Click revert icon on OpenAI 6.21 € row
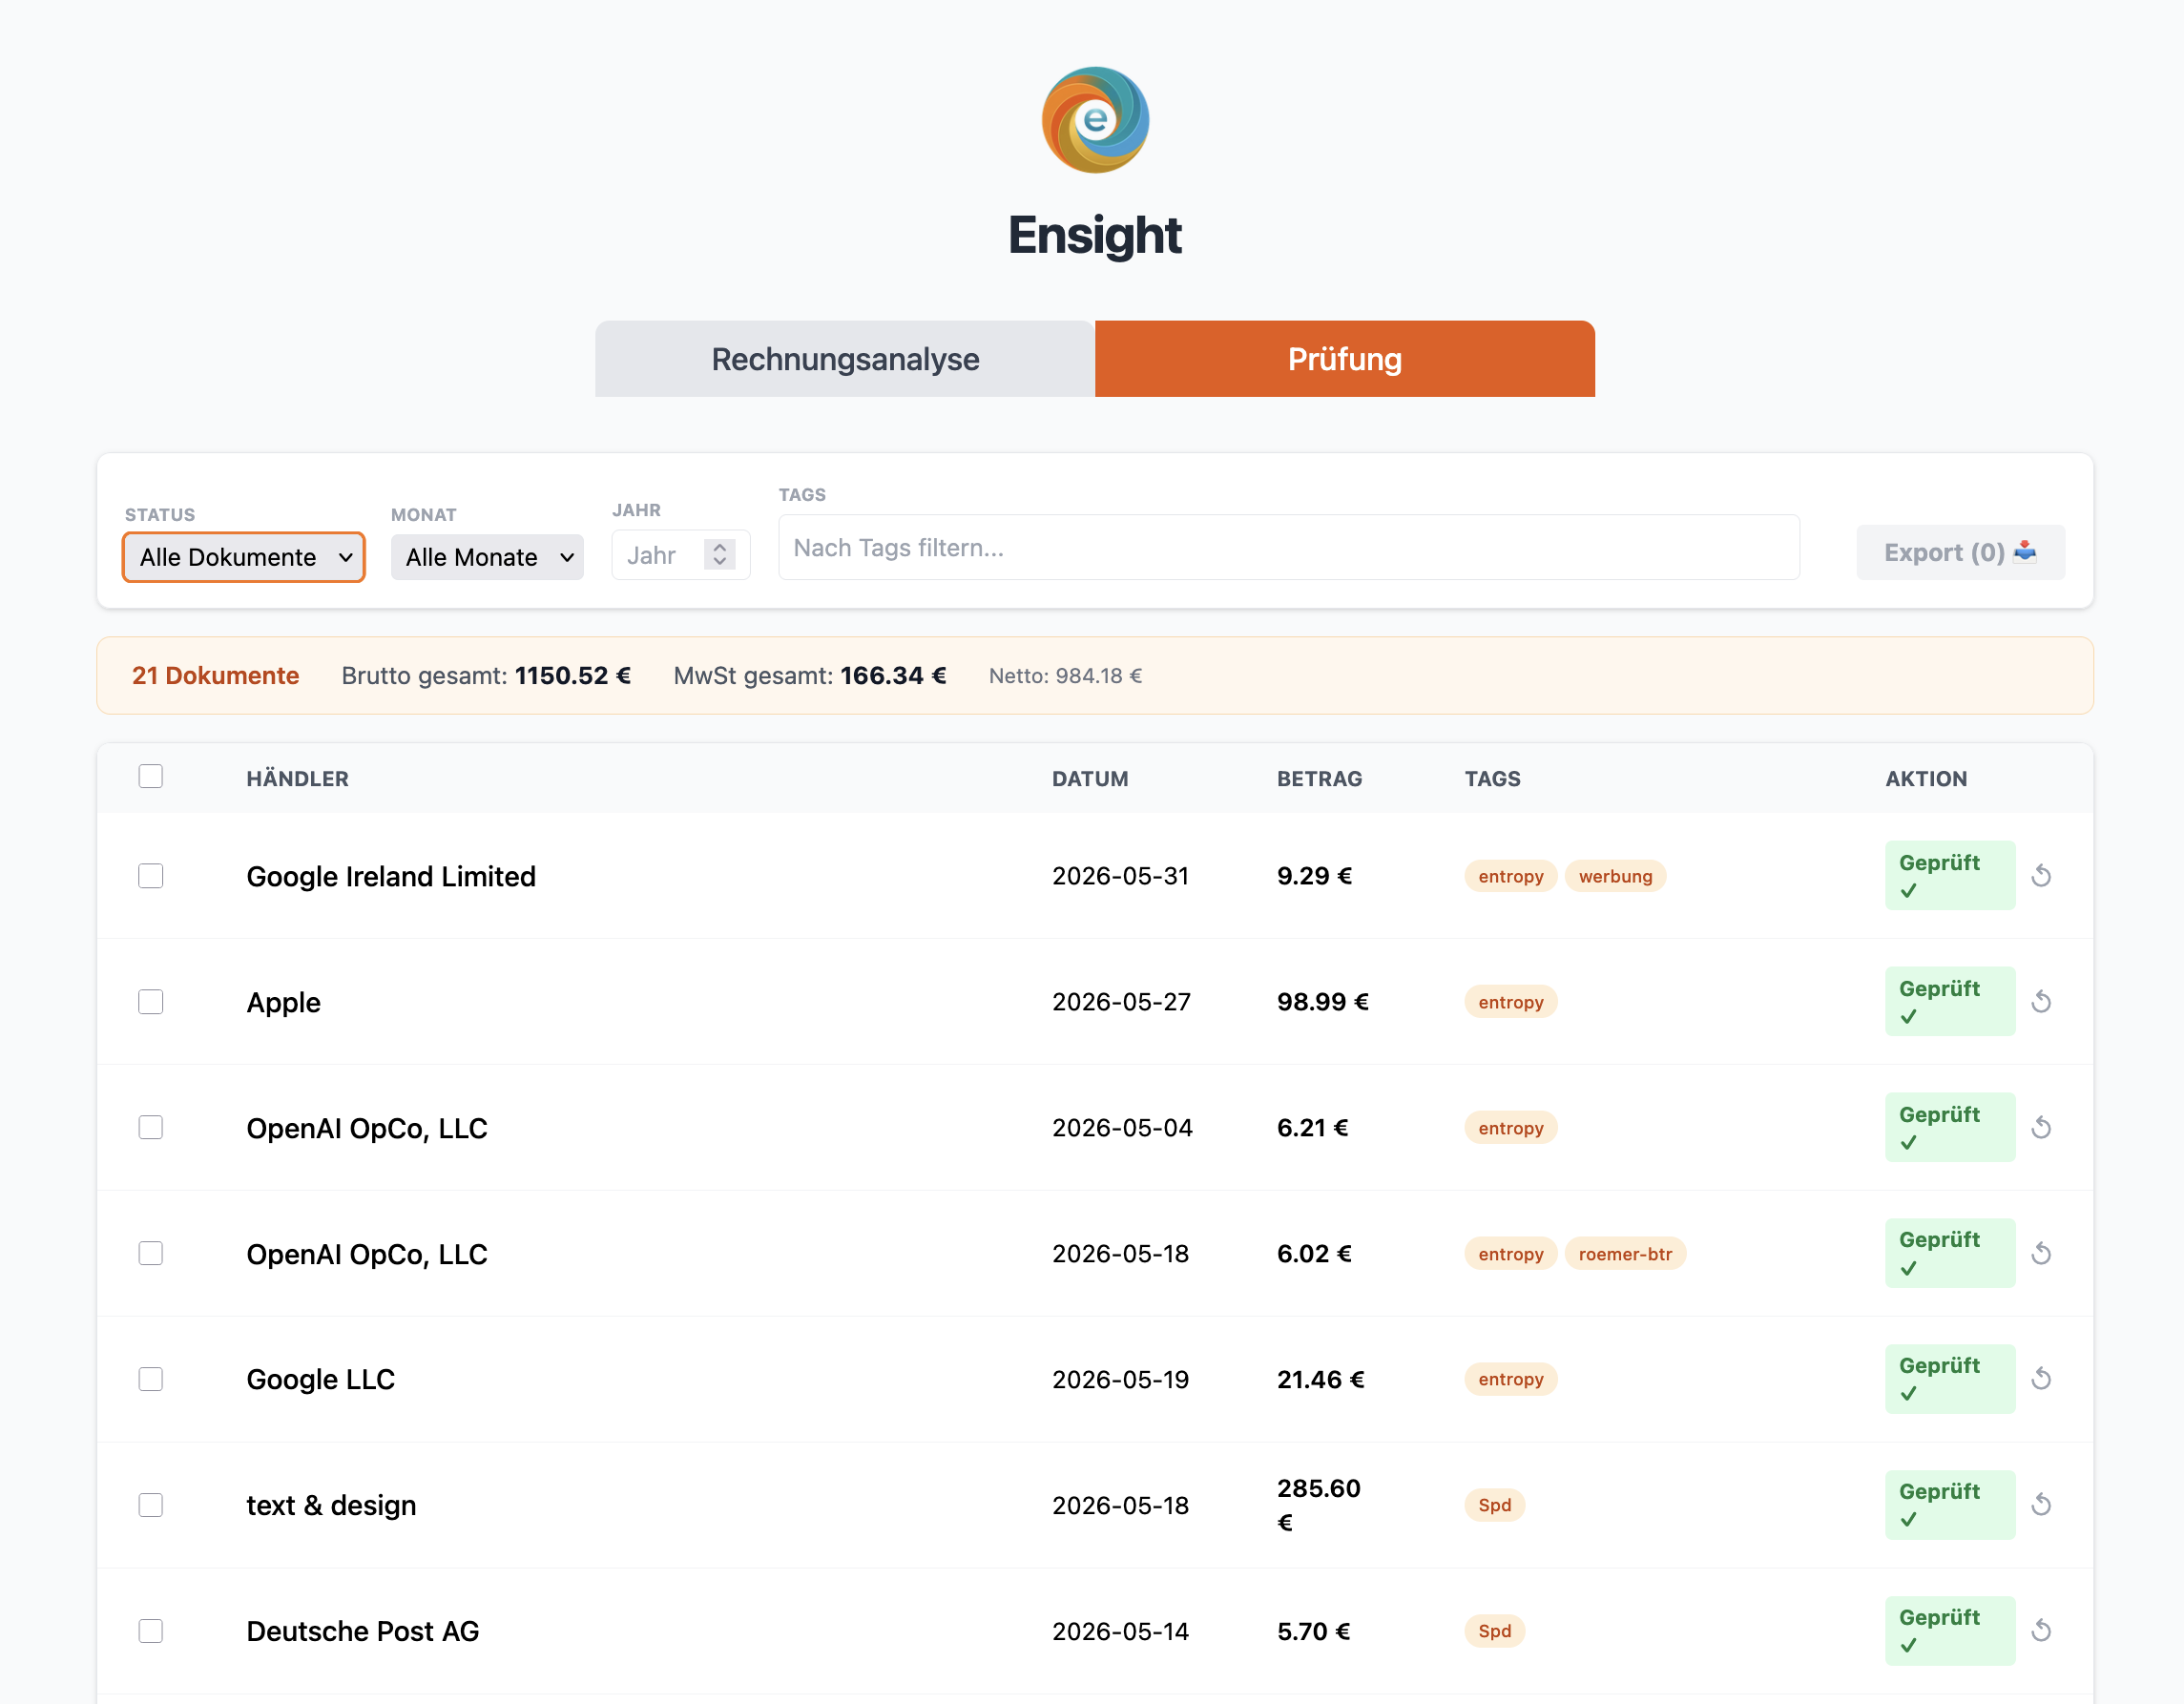The width and height of the screenshot is (2184, 1704). click(2041, 1128)
